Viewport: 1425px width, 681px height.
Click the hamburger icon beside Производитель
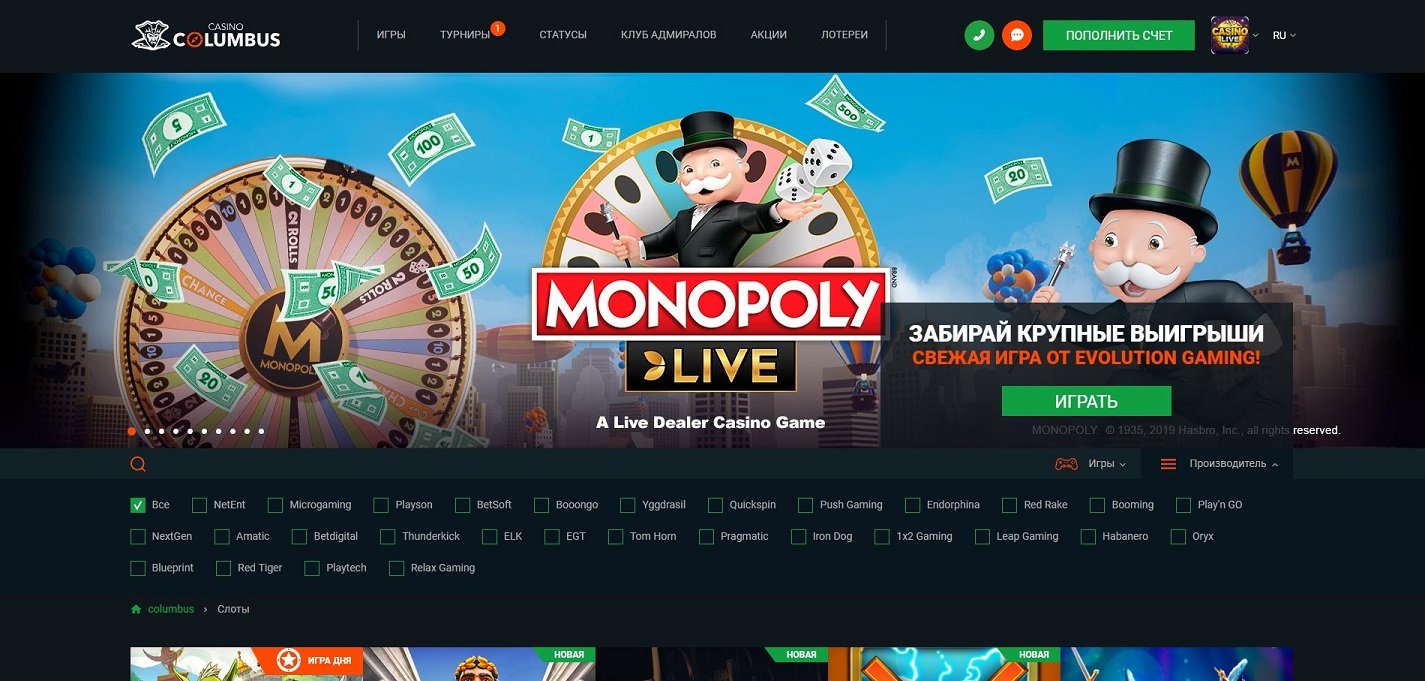pos(1168,464)
